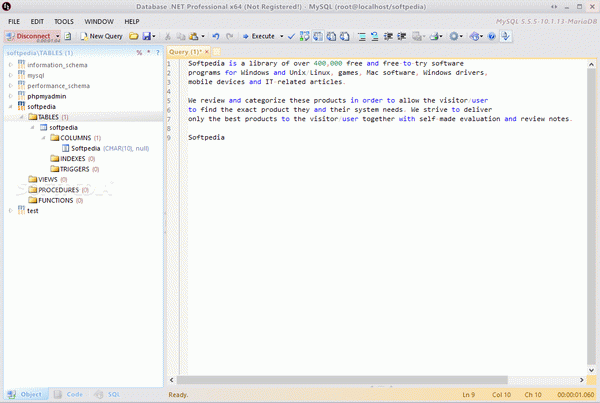Click the * icon in object panel header
Image resolution: width=600 pixels, height=403 pixels.
148,52
